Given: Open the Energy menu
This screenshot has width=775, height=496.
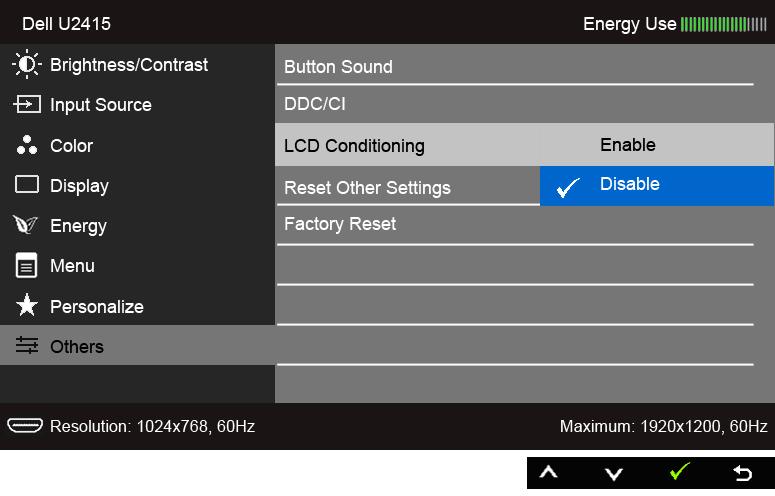Looking at the screenshot, I should coord(137,225).
